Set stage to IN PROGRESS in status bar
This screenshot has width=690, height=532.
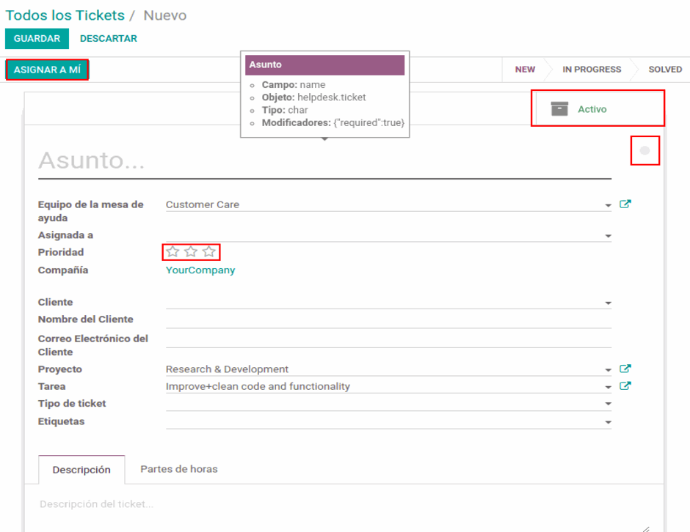coord(591,70)
